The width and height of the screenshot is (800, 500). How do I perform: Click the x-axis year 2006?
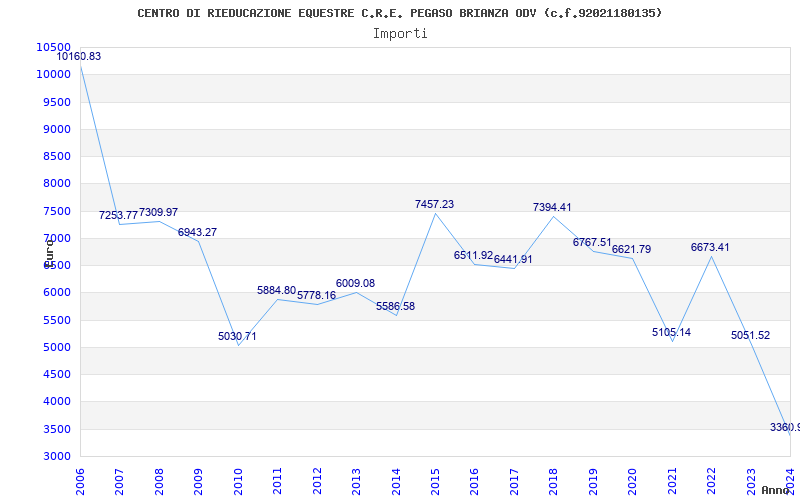tap(80, 482)
